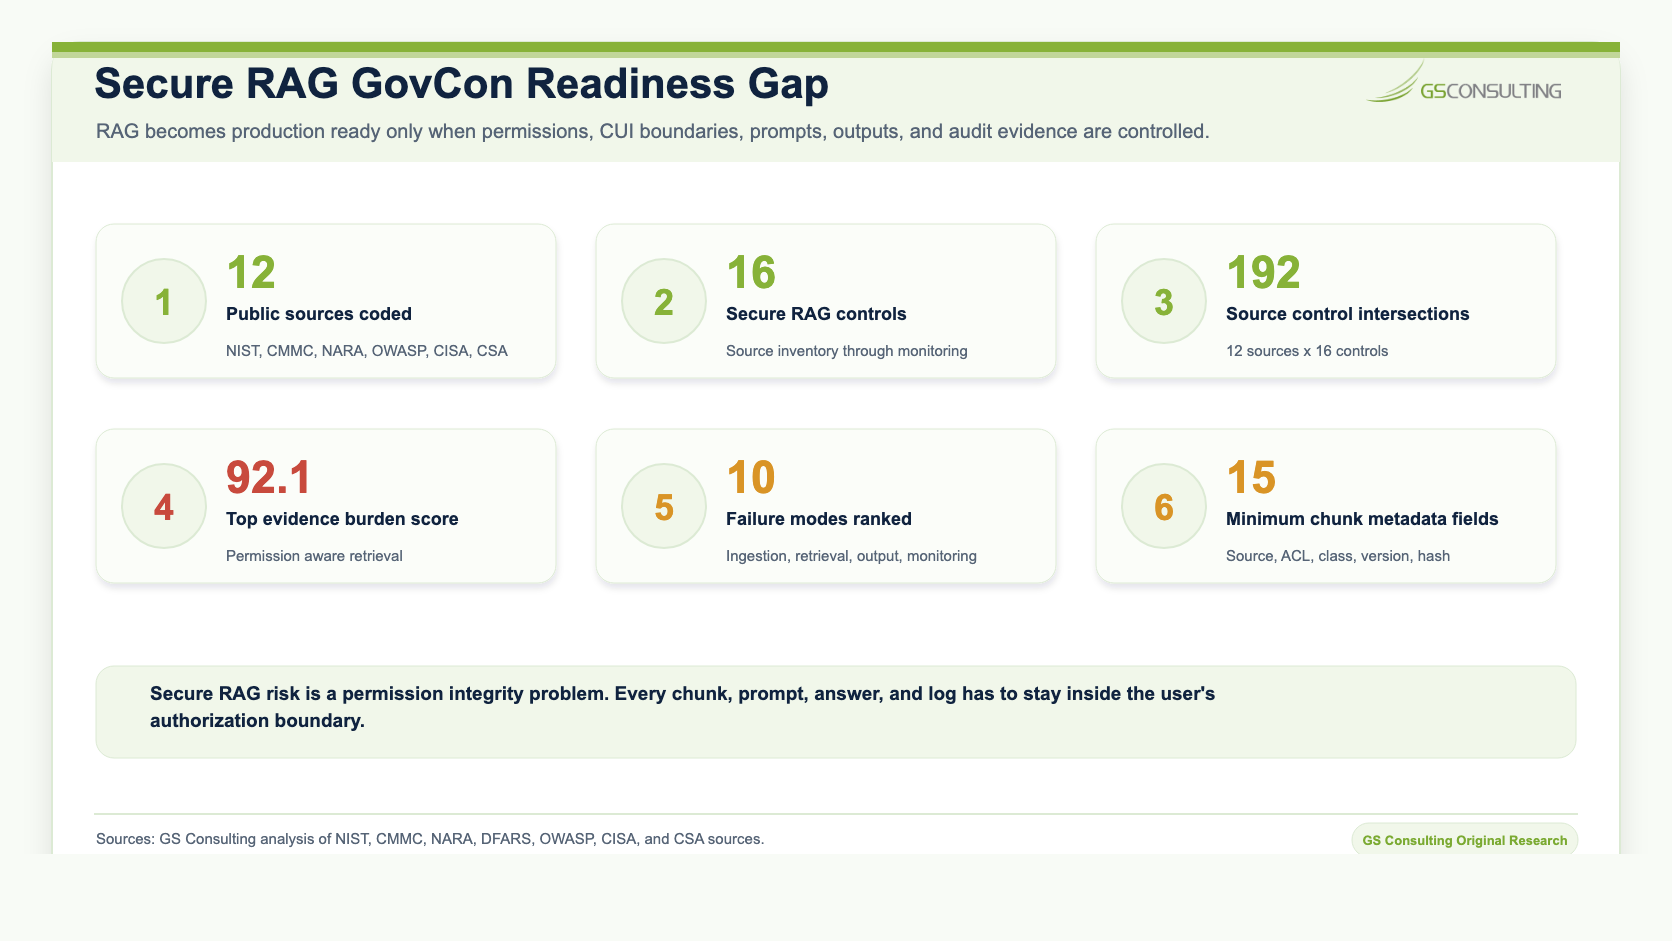This screenshot has width=1672, height=941.
Task: Click the GS Consulting Original Research badge
Action: (1465, 840)
